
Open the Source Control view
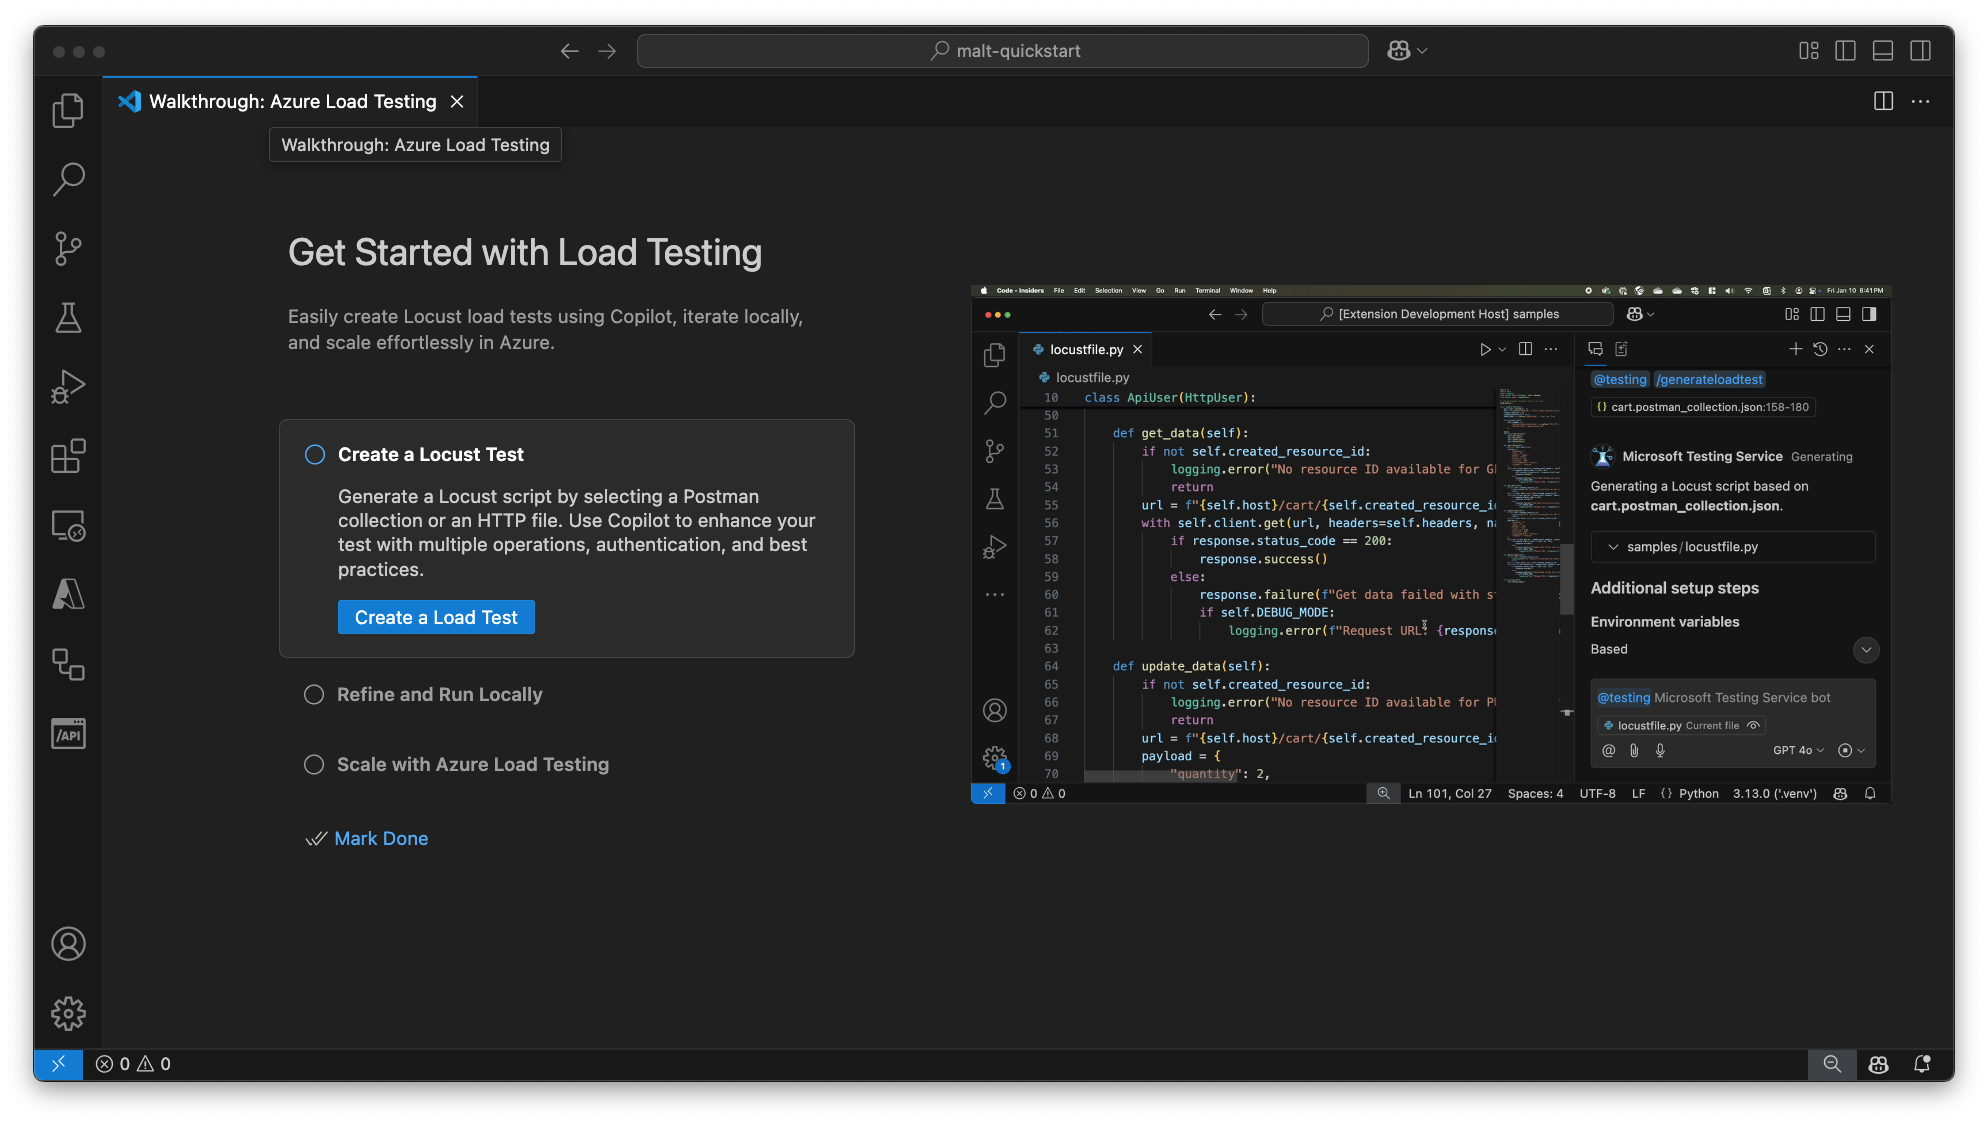pos(68,248)
